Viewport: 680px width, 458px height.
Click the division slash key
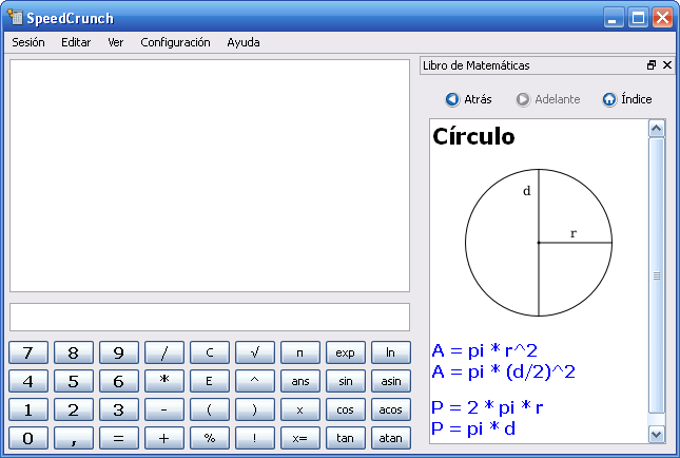click(x=164, y=353)
